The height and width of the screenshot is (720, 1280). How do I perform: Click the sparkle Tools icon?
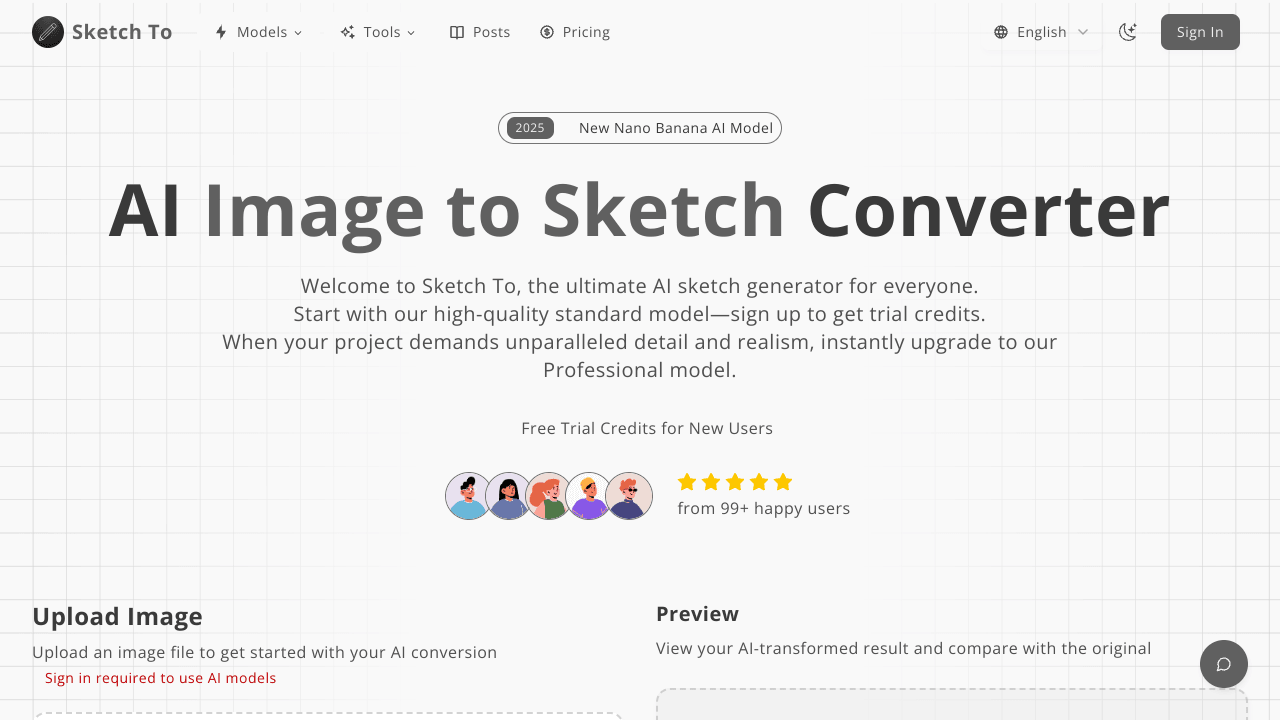[x=348, y=32]
